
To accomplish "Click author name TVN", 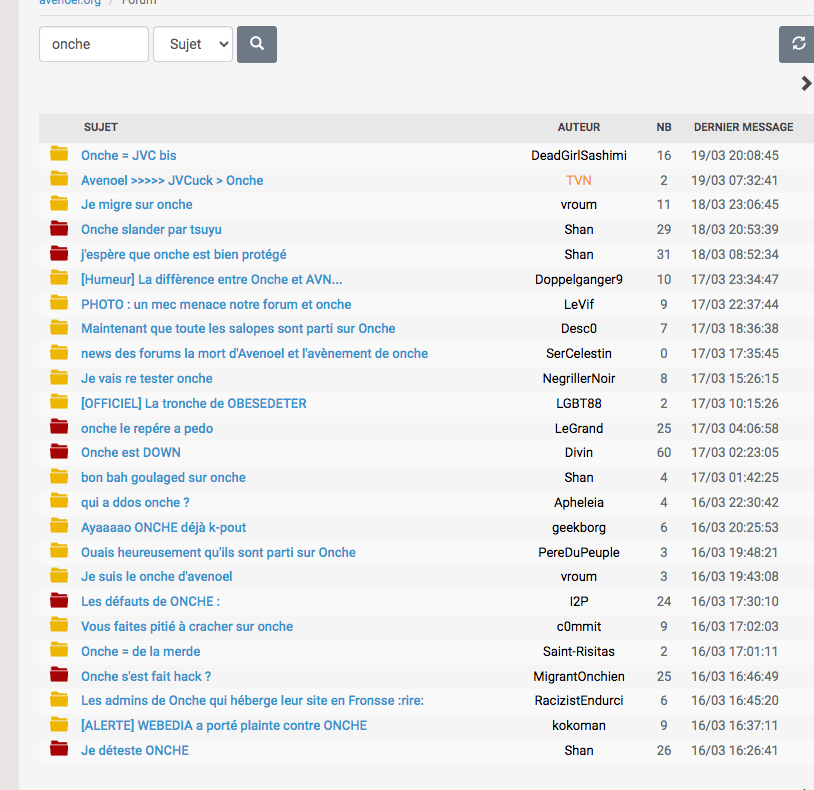I will click(579, 180).
